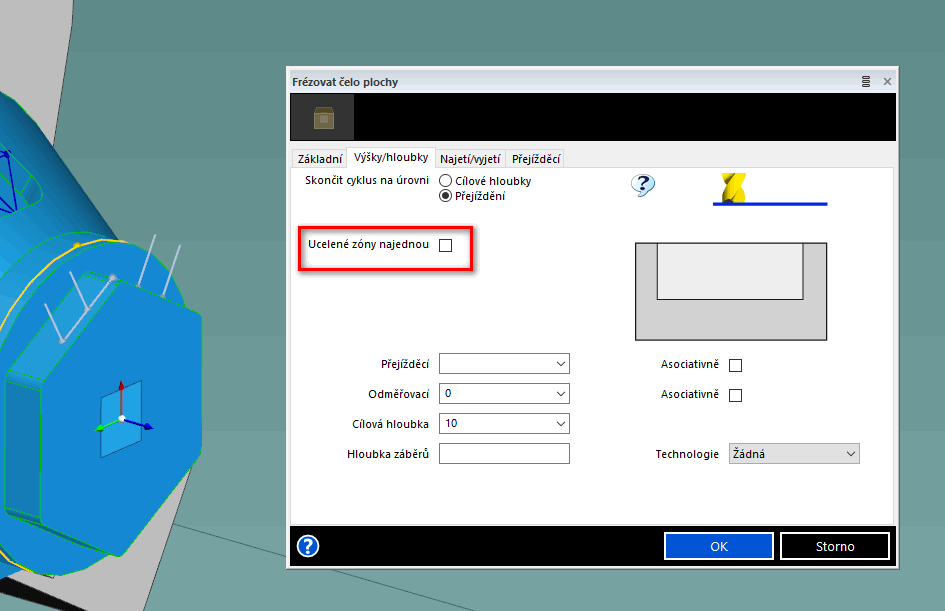This screenshot has height=611, width=945.
Task: Open the Technologie dropdown
Action: [x=850, y=454]
